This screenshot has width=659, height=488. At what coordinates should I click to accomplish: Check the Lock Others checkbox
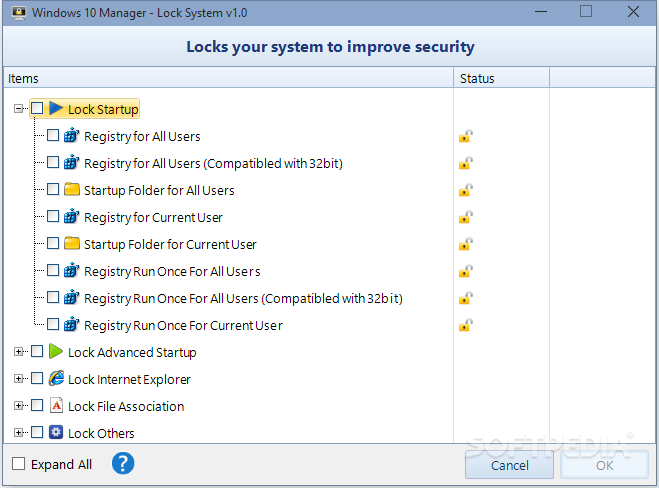[x=37, y=432]
